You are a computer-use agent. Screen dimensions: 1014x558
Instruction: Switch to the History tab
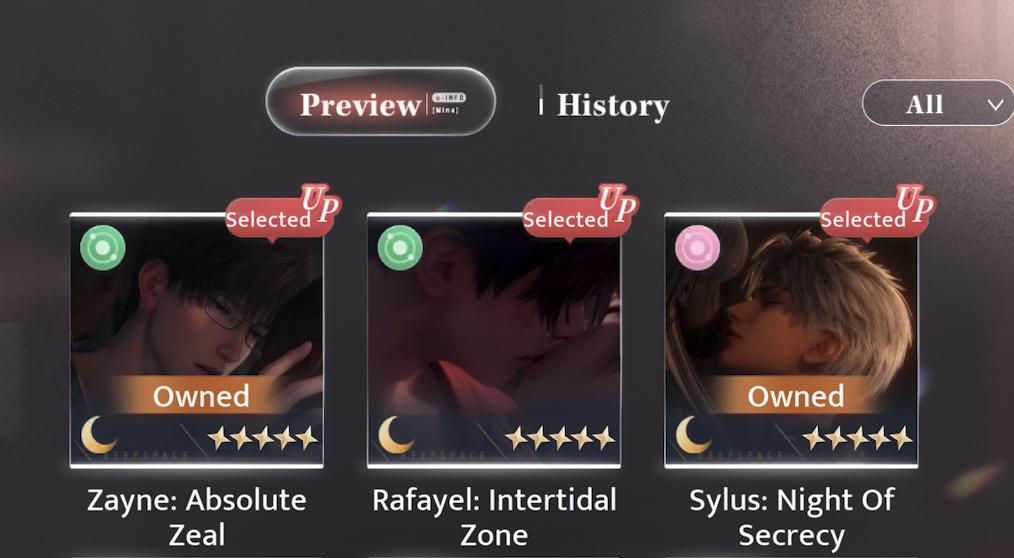click(x=613, y=105)
